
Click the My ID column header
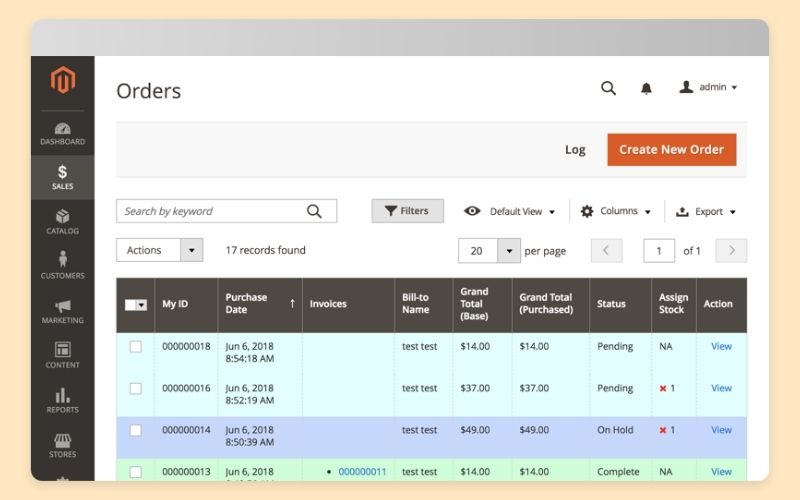(186, 305)
